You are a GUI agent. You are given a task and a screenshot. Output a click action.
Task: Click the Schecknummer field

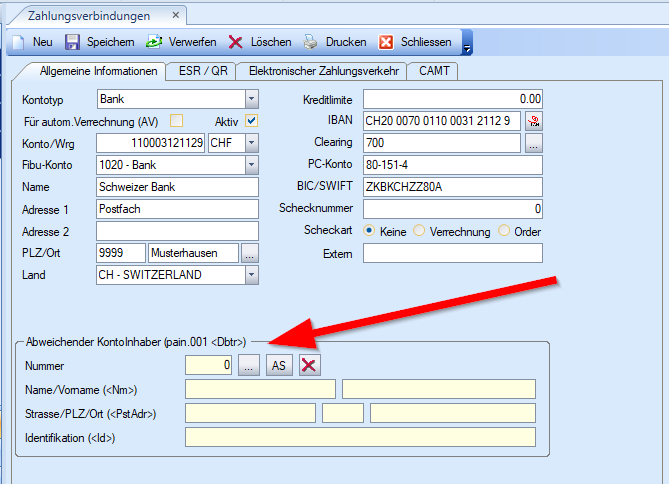[x=453, y=209]
